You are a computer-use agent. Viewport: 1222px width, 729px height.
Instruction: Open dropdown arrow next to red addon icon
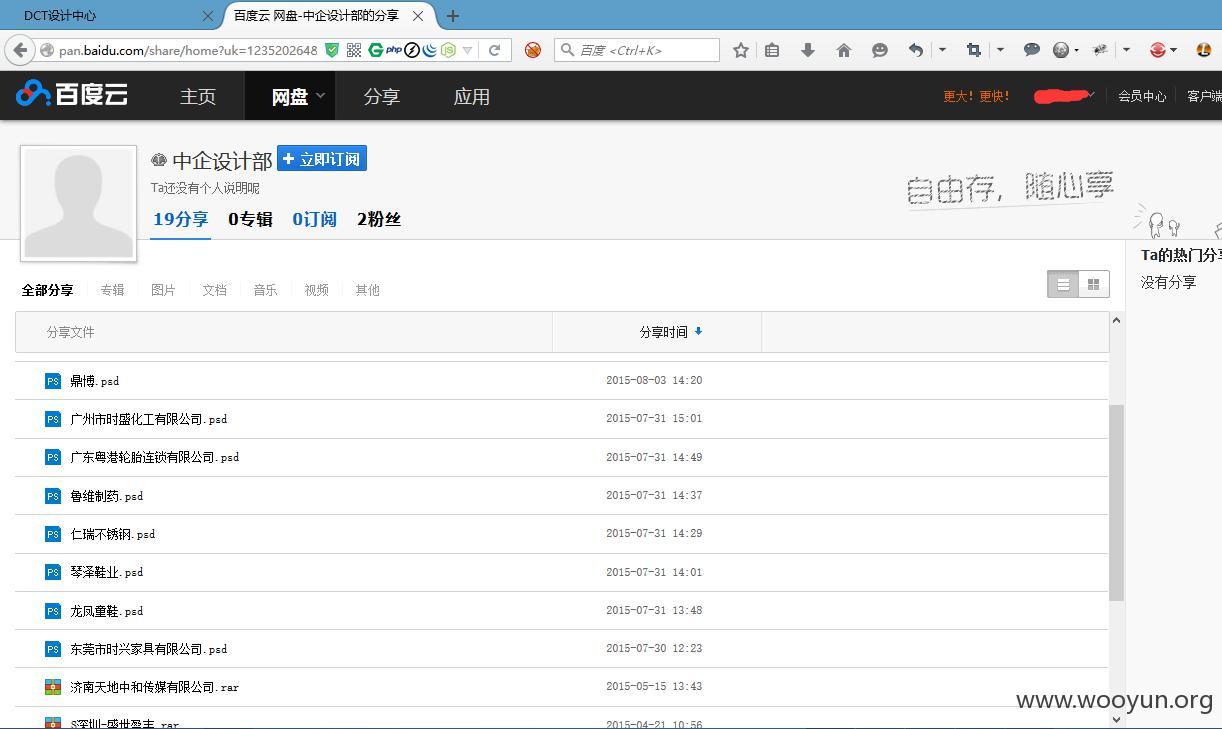1173,50
